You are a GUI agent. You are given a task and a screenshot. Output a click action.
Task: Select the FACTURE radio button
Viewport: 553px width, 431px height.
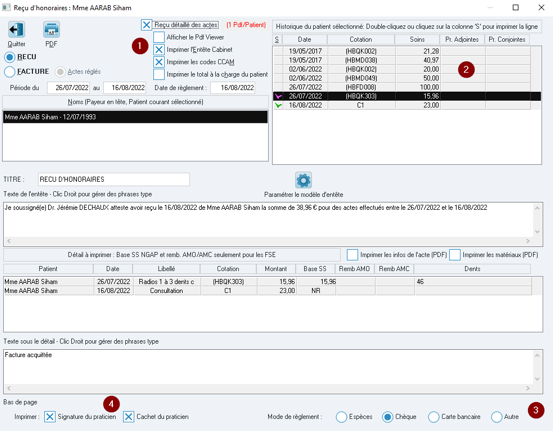tap(10, 72)
